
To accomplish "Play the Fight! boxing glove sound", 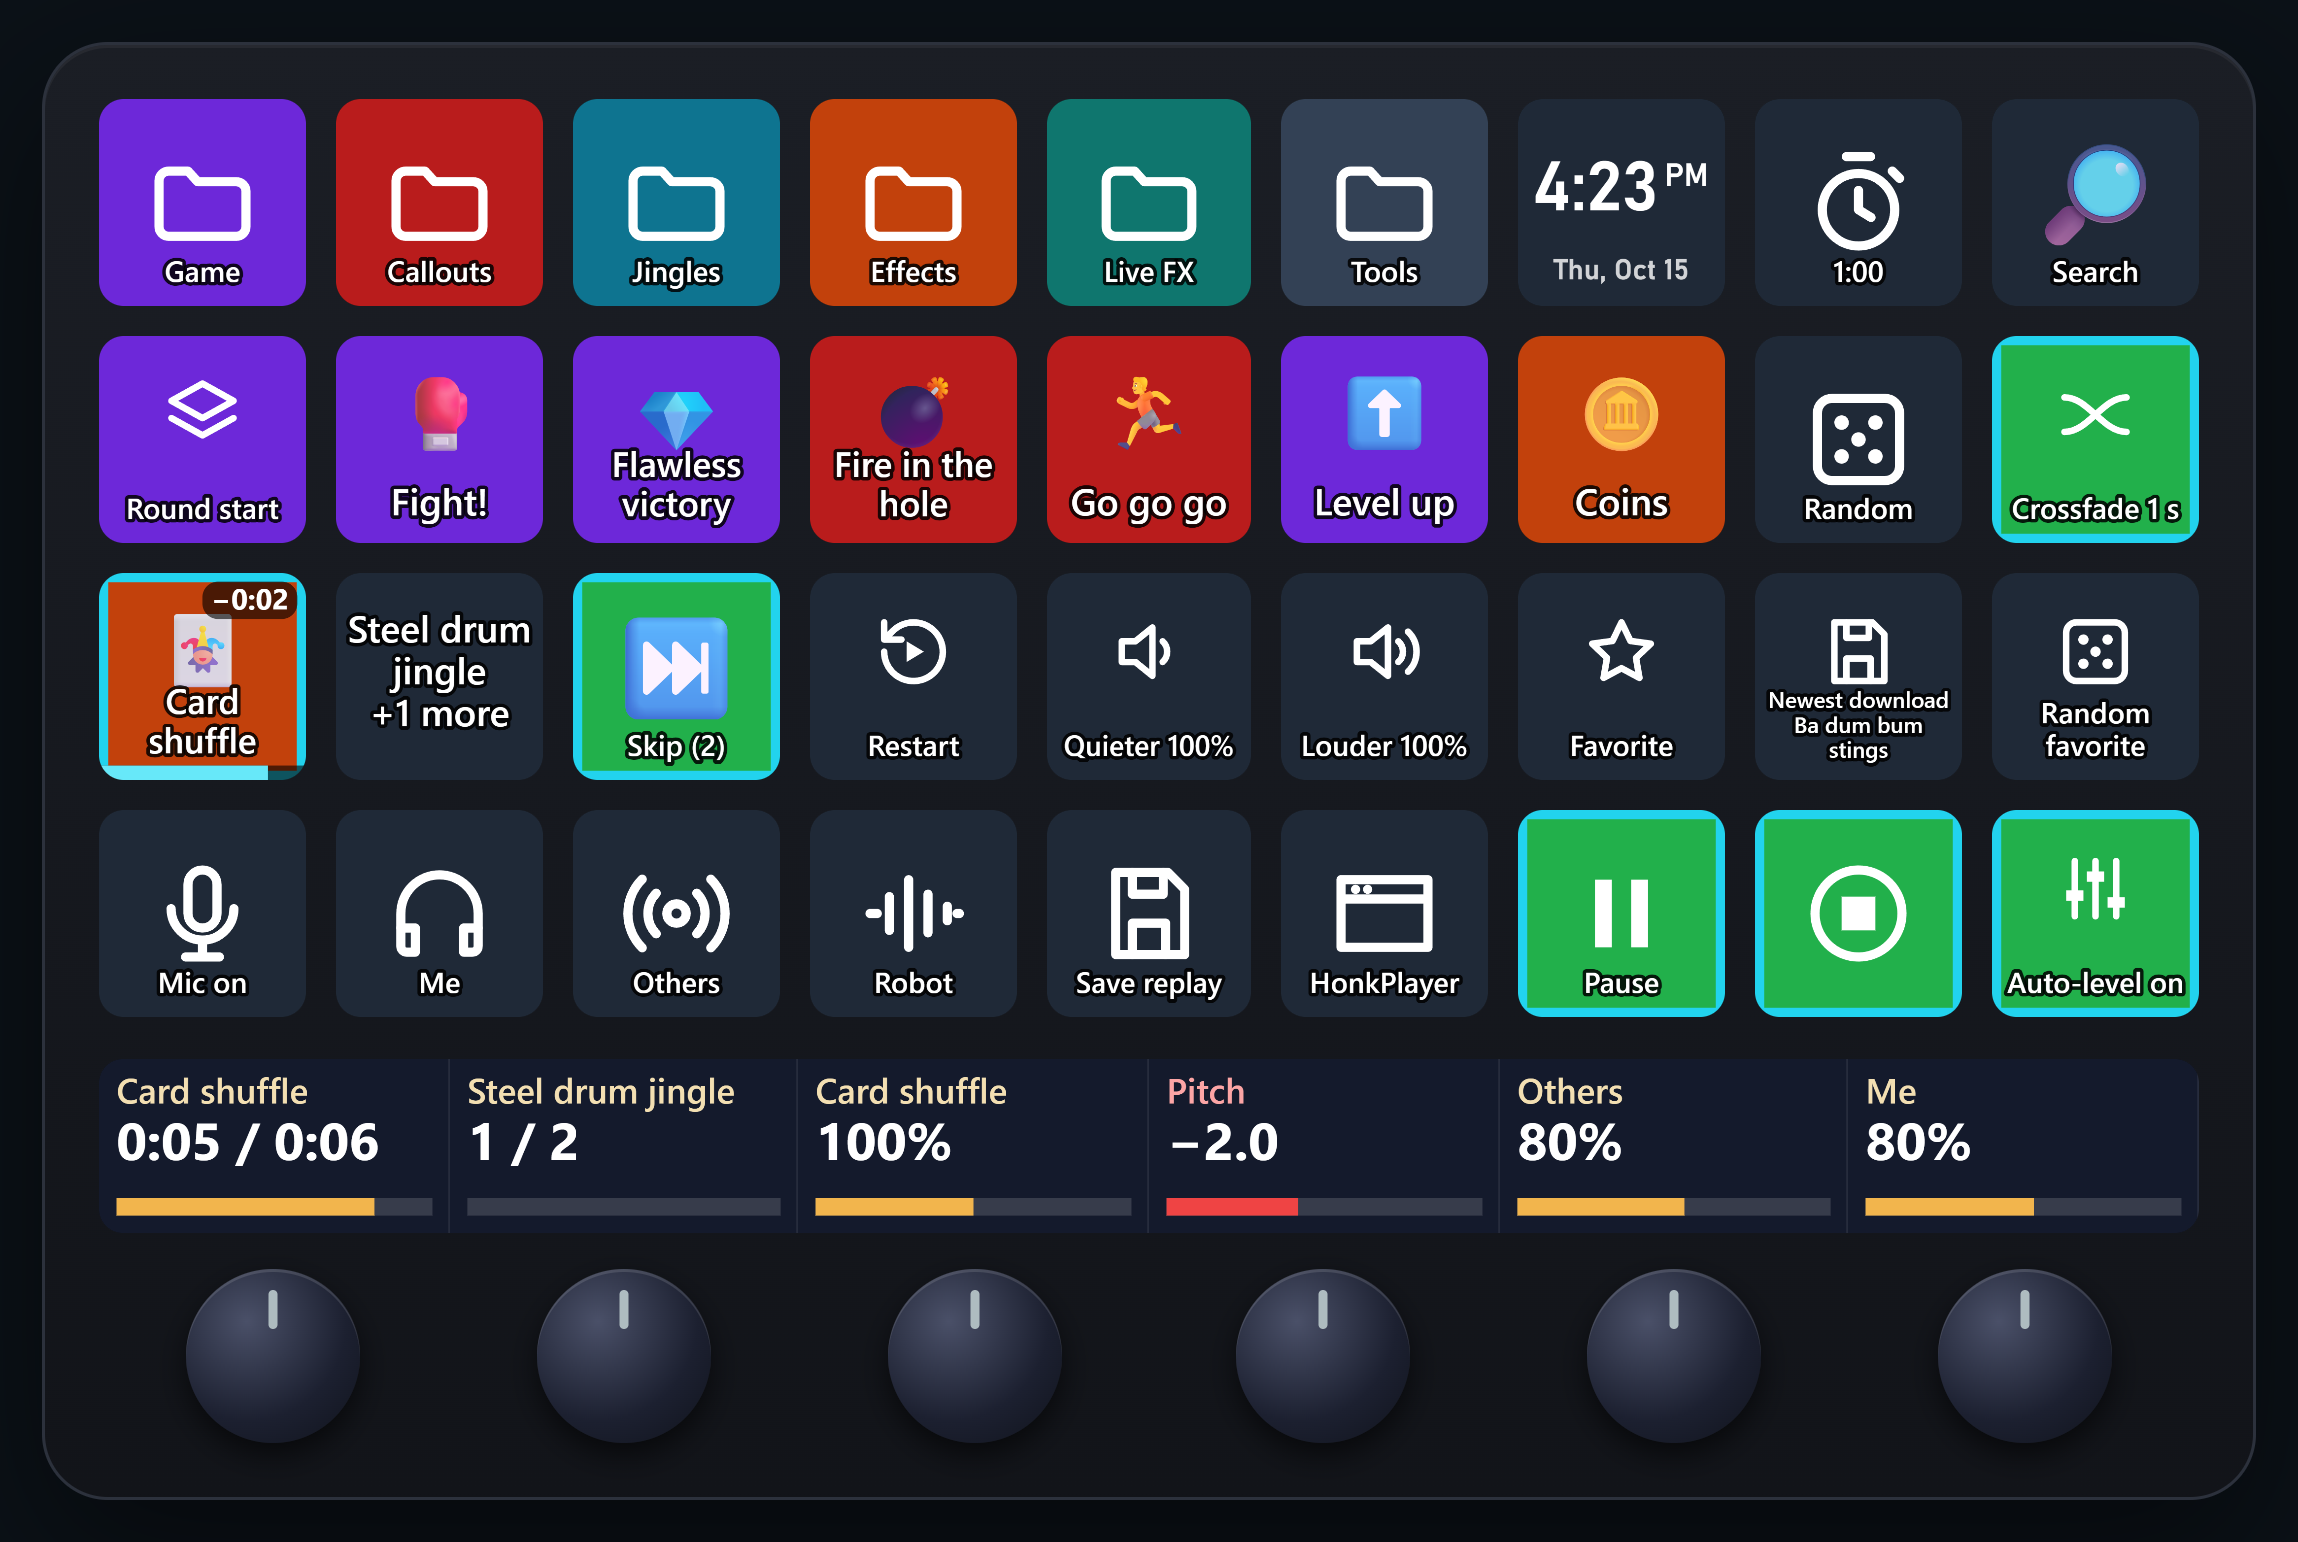I will tap(439, 439).
